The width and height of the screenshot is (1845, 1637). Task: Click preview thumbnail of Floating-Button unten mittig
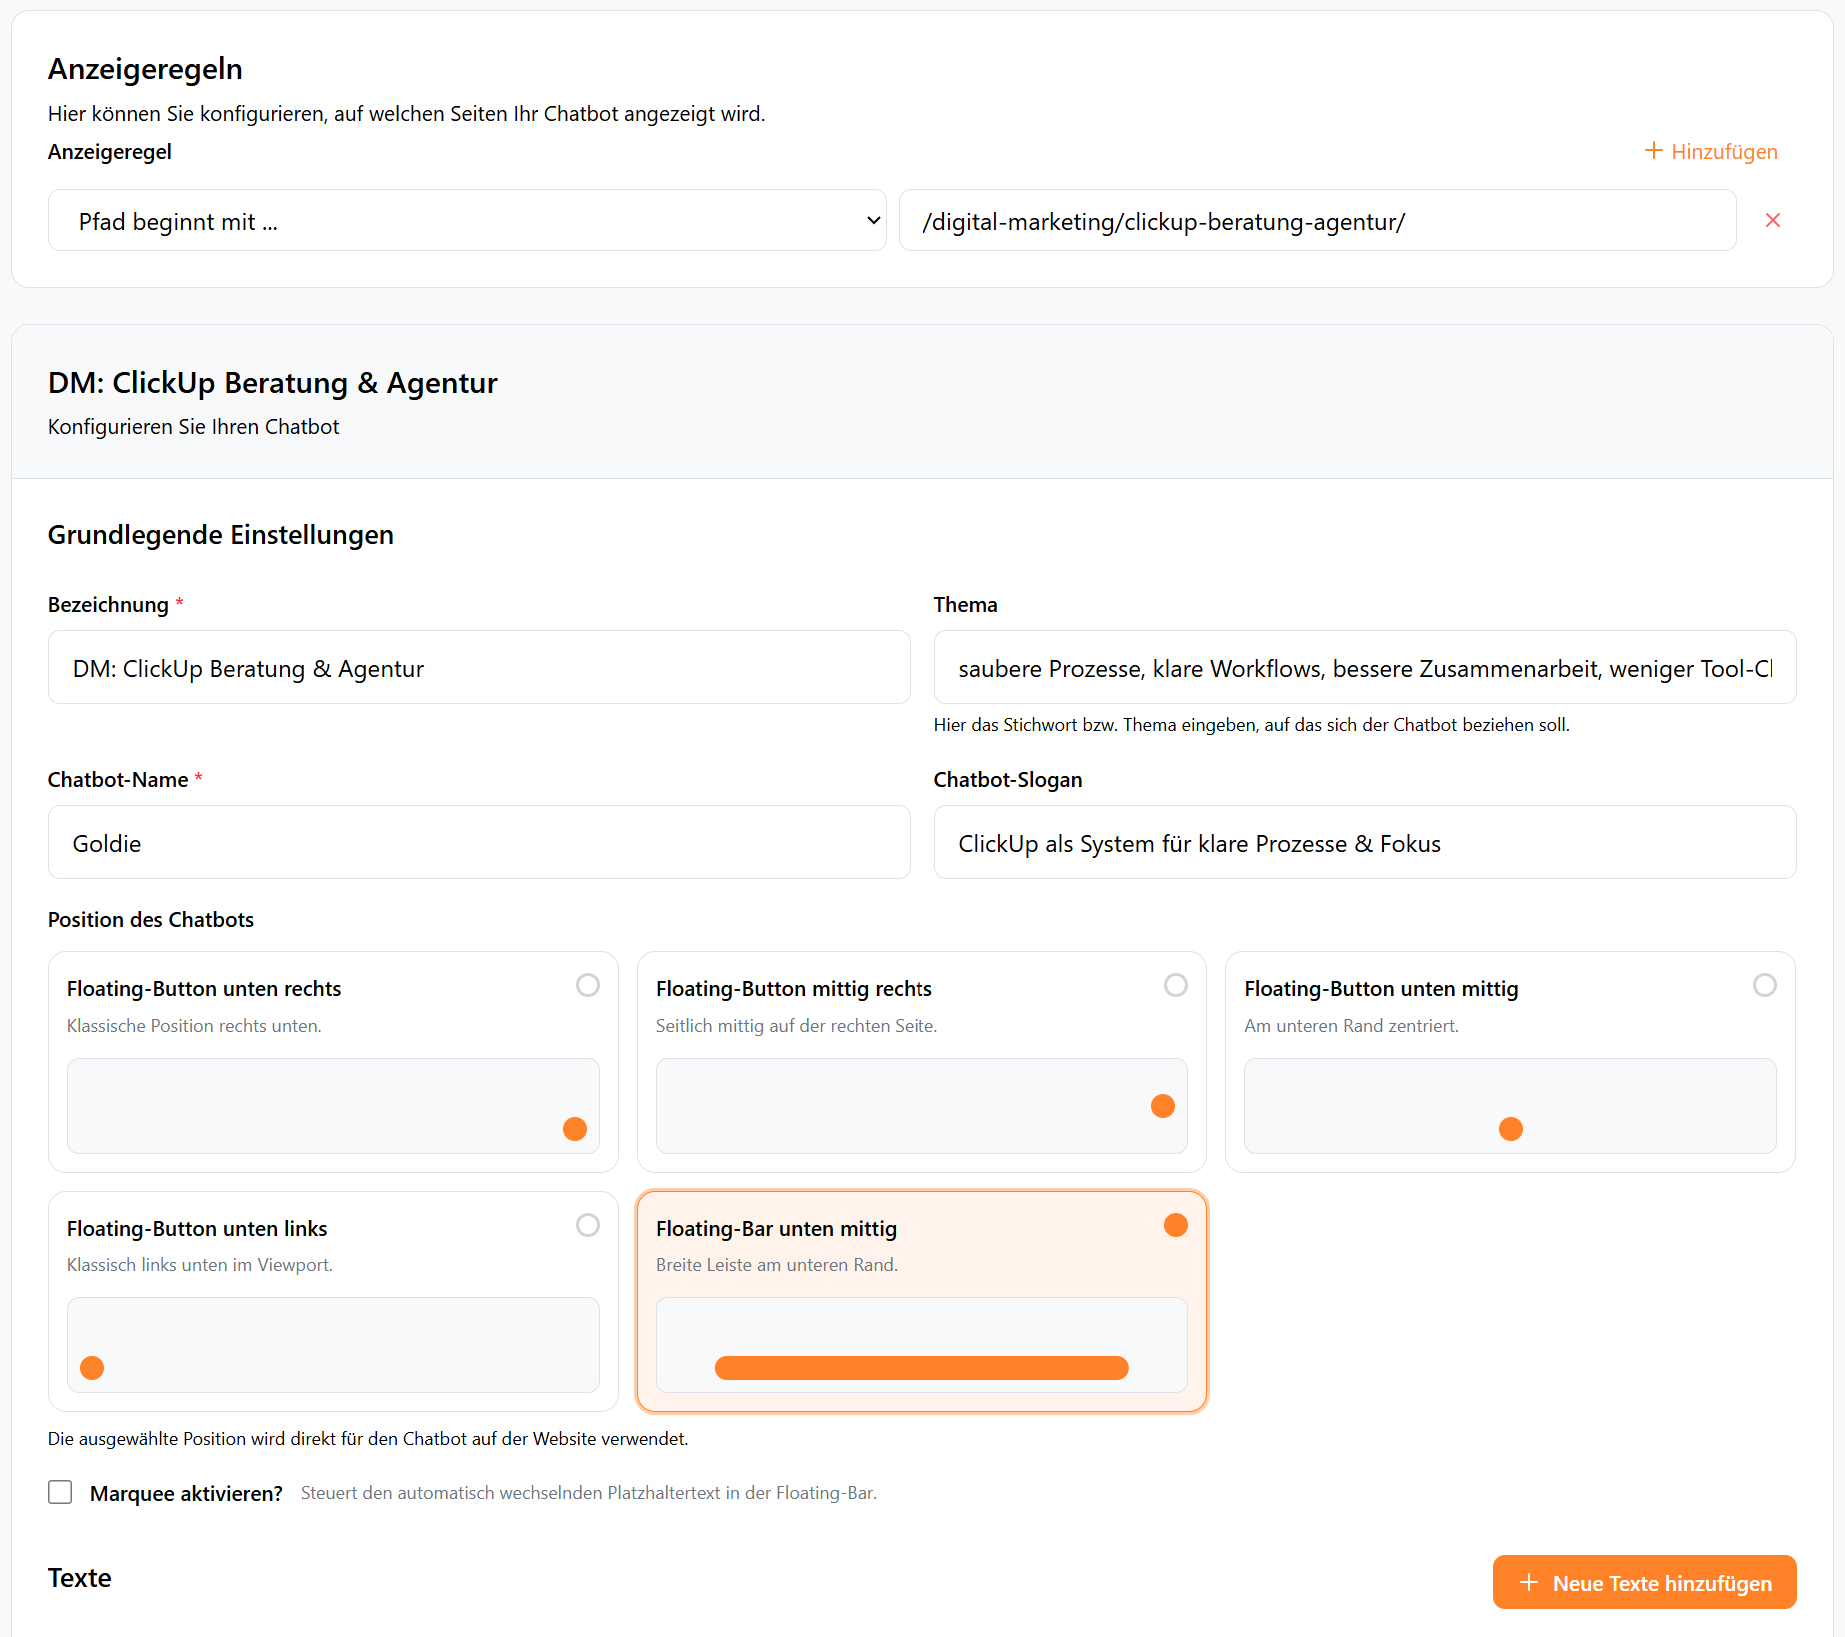tap(1510, 1106)
